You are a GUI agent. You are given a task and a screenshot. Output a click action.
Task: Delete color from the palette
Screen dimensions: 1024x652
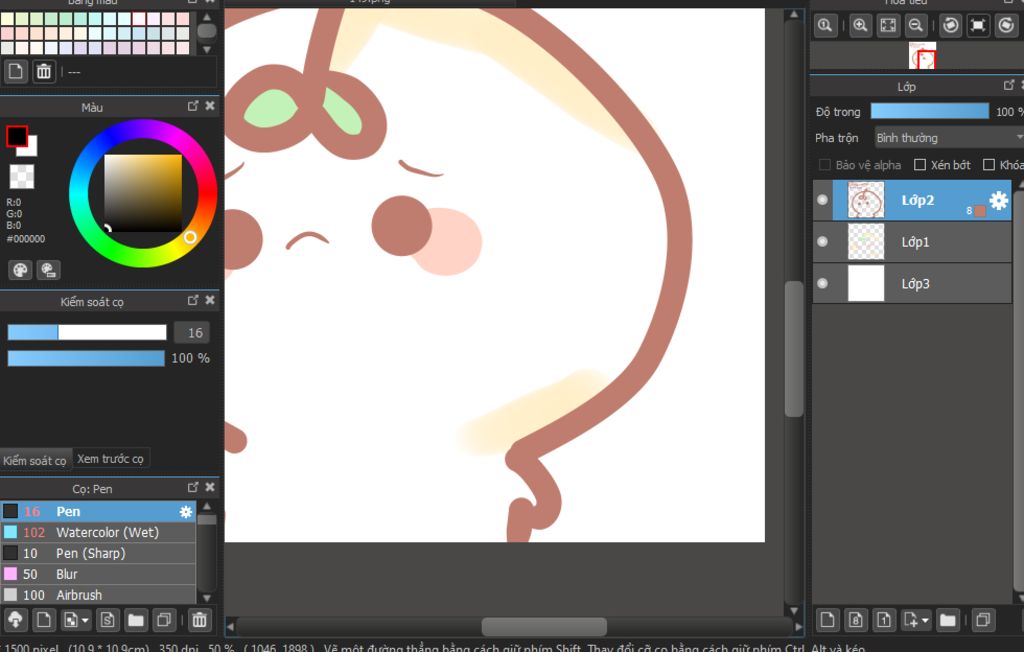click(44, 71)
